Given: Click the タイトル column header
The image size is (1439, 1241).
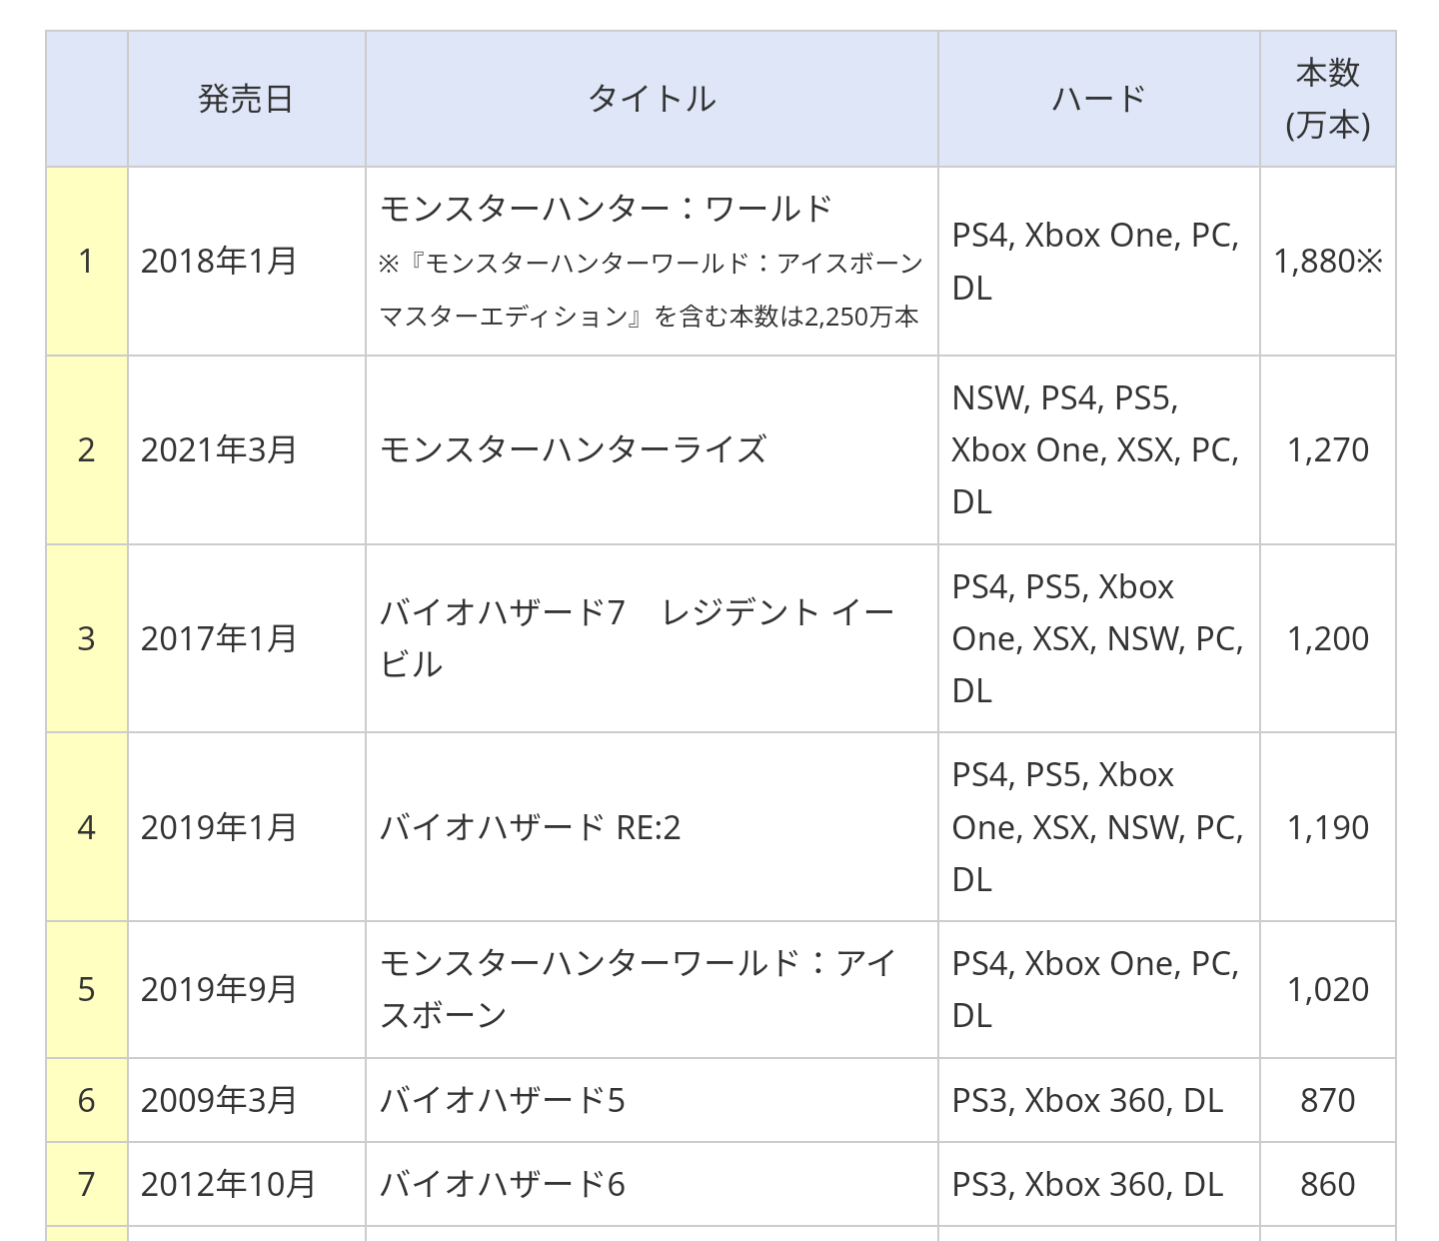Looking at the screenshot, I should tap(652, 99).
